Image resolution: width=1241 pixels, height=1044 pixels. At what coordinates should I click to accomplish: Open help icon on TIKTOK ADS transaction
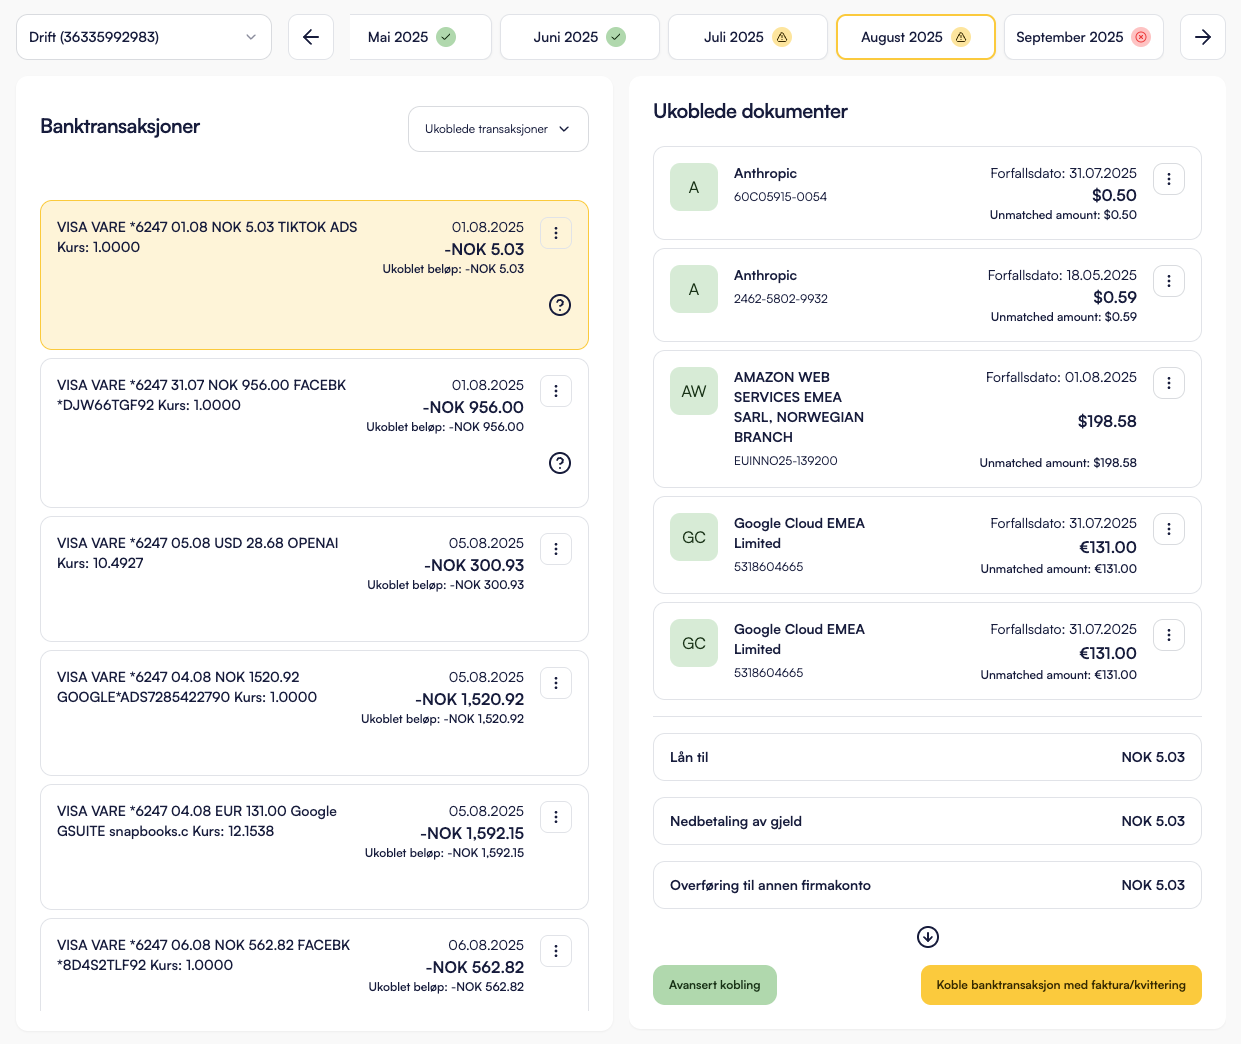[x=560, y=305]
